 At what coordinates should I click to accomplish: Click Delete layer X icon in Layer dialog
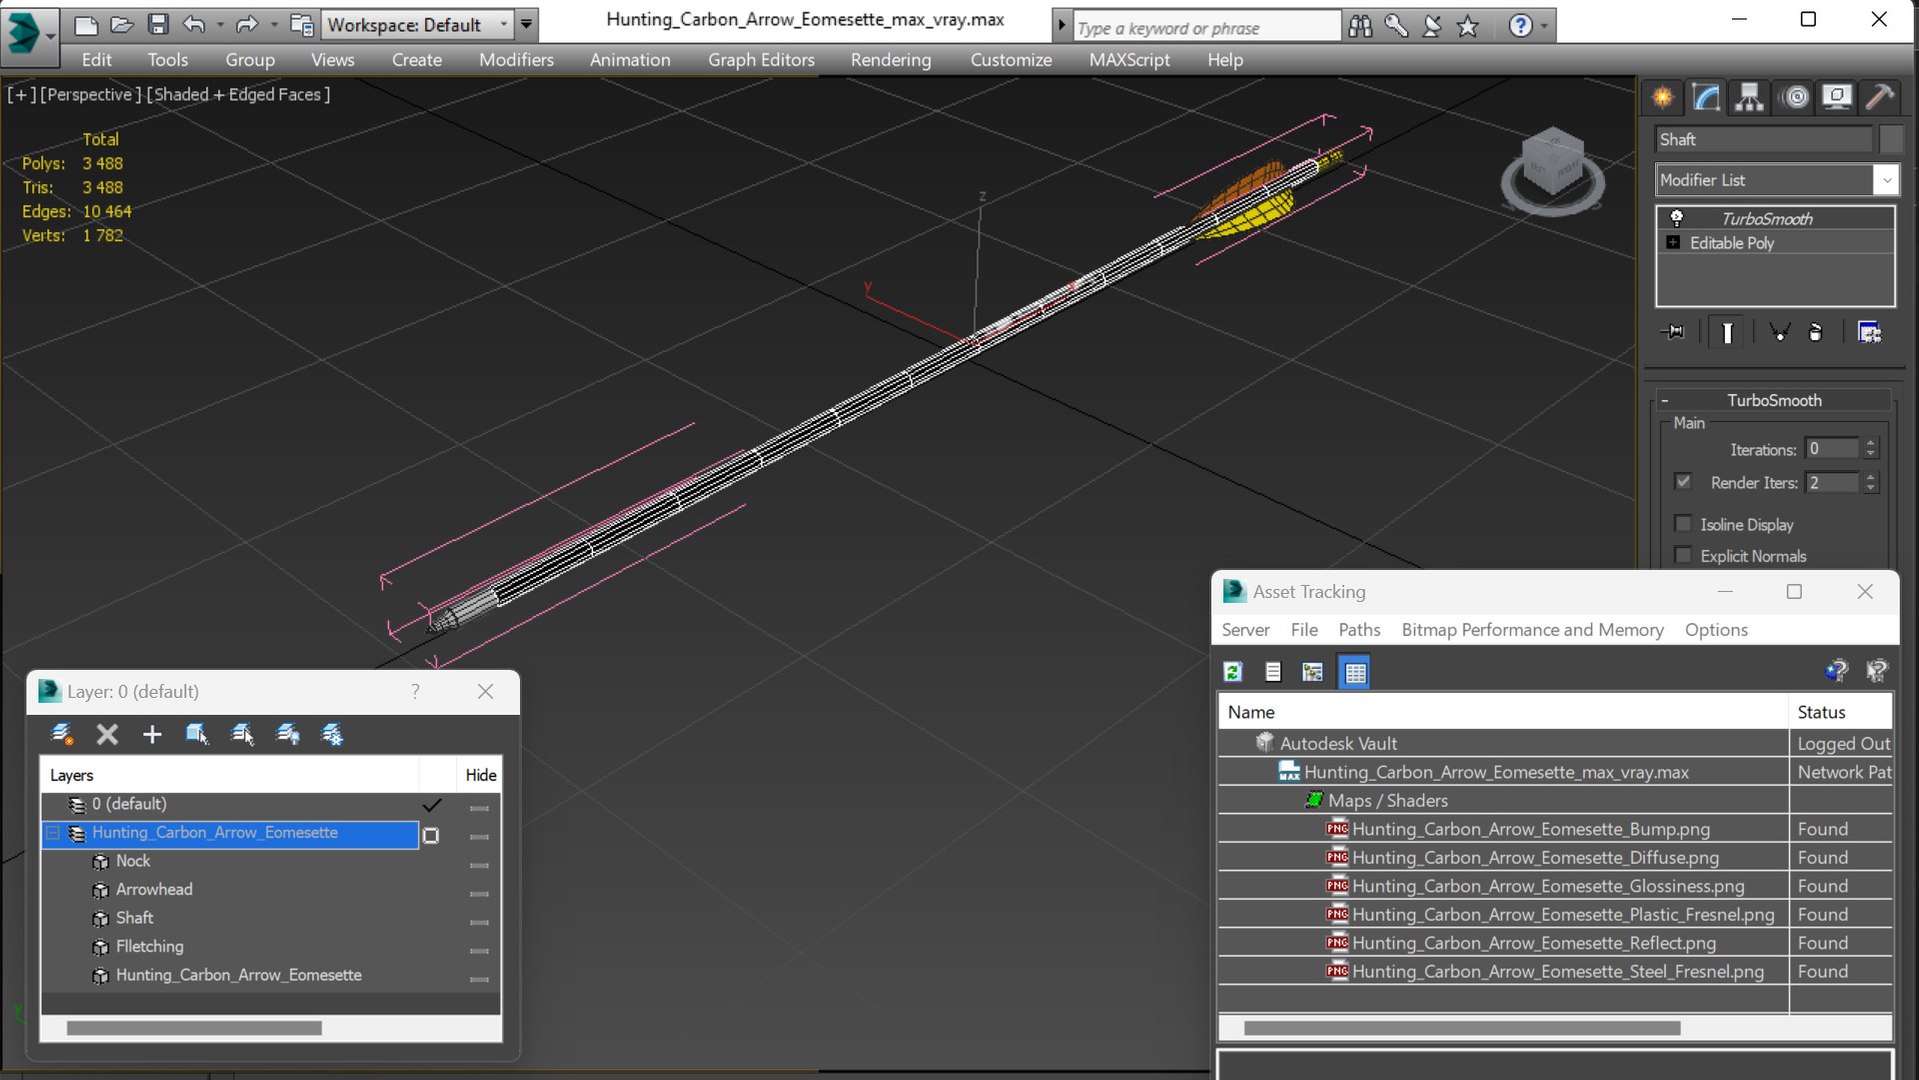[x=107, y=735]
